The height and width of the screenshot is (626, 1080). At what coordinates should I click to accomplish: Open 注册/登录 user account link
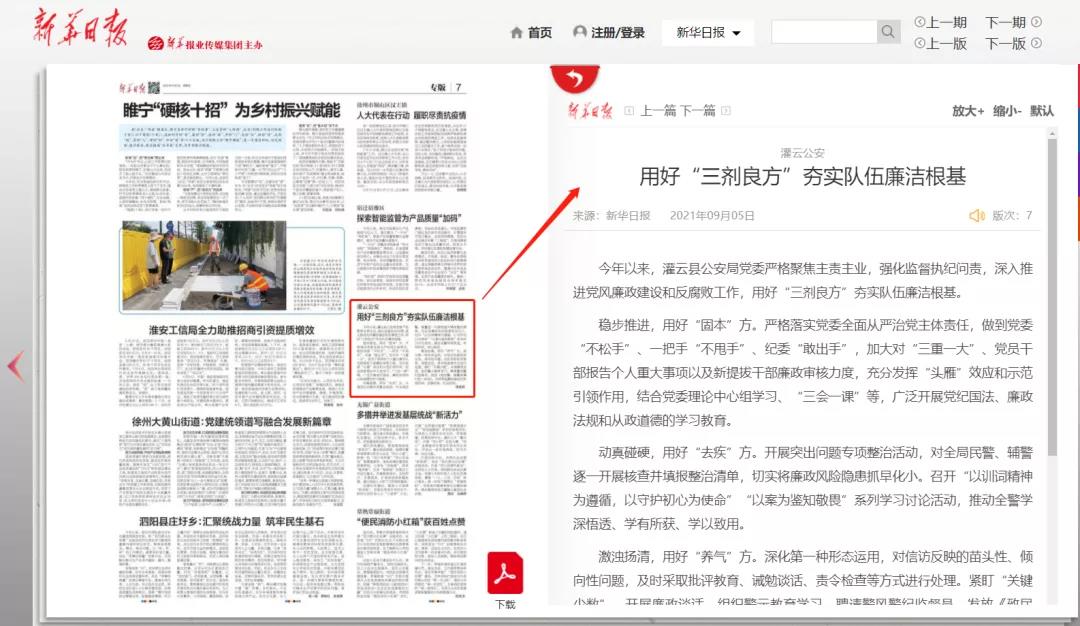click(609, 32)
